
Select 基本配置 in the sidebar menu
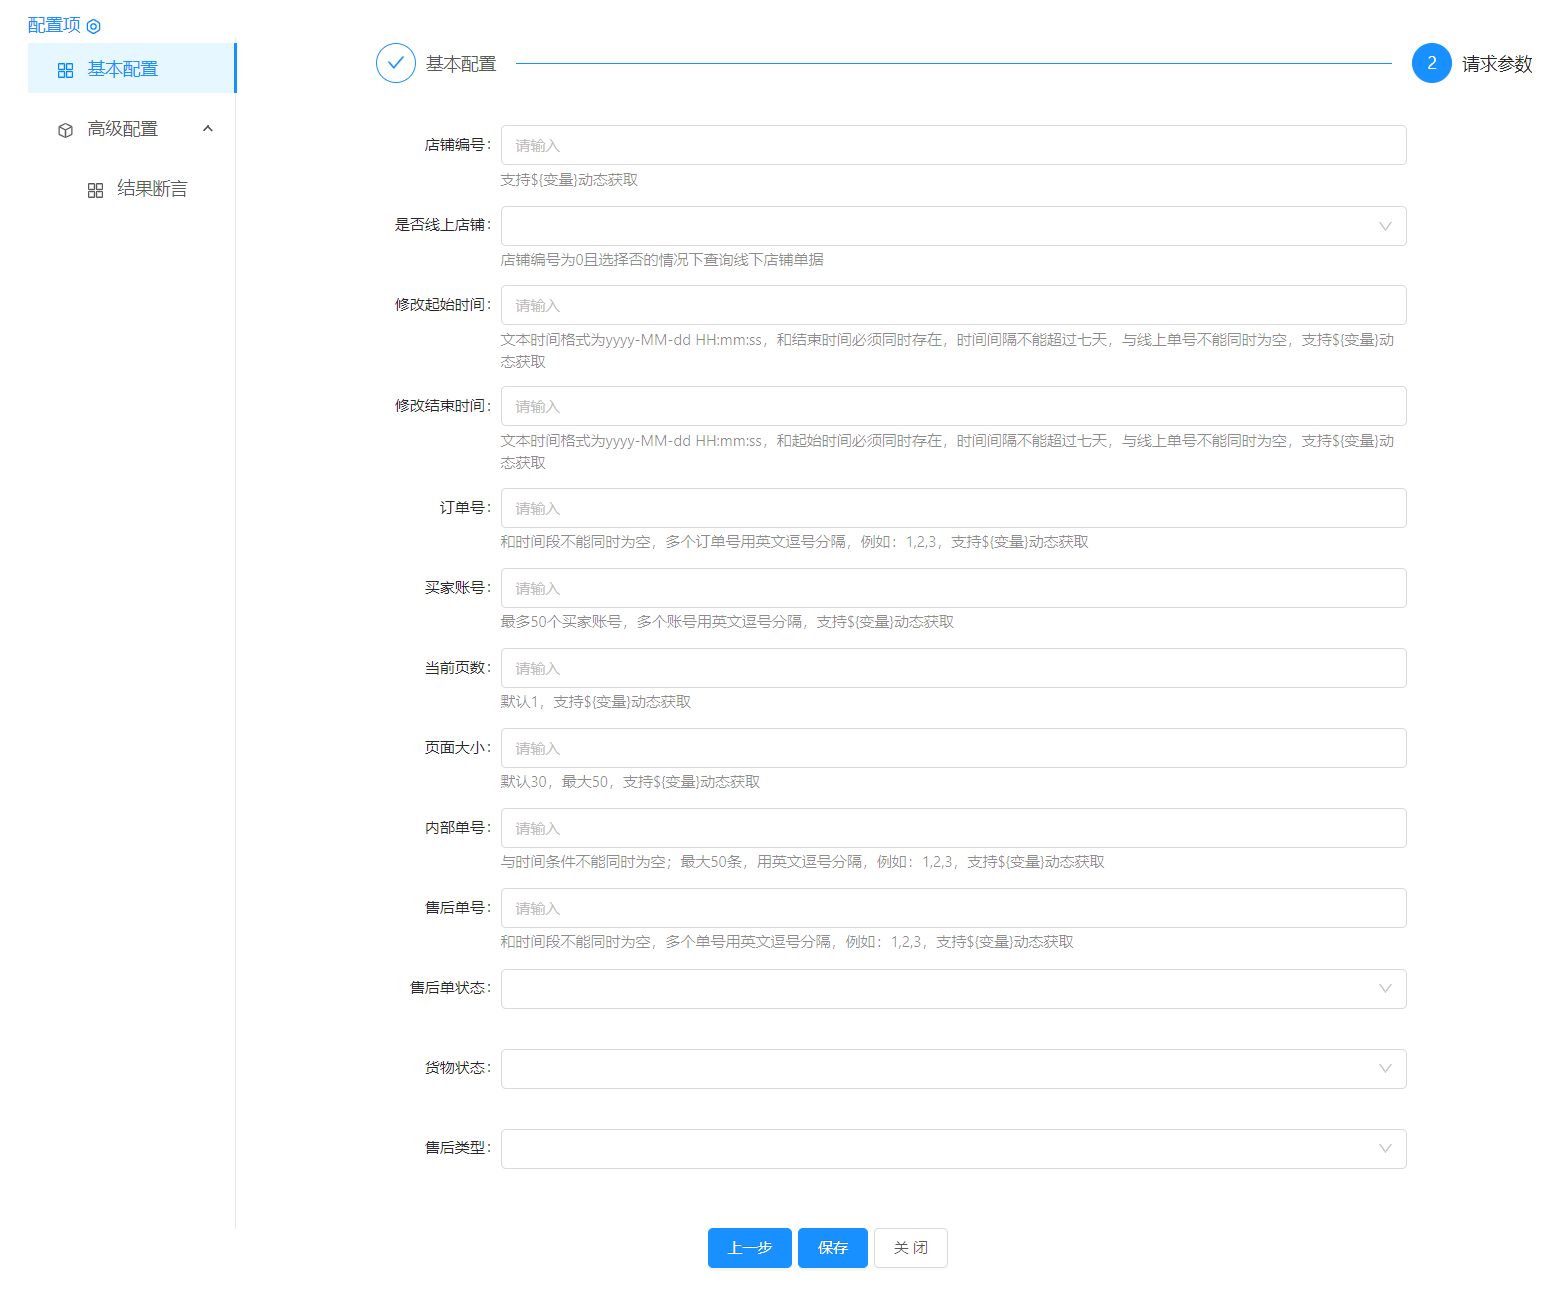click(x=123, y=69)
